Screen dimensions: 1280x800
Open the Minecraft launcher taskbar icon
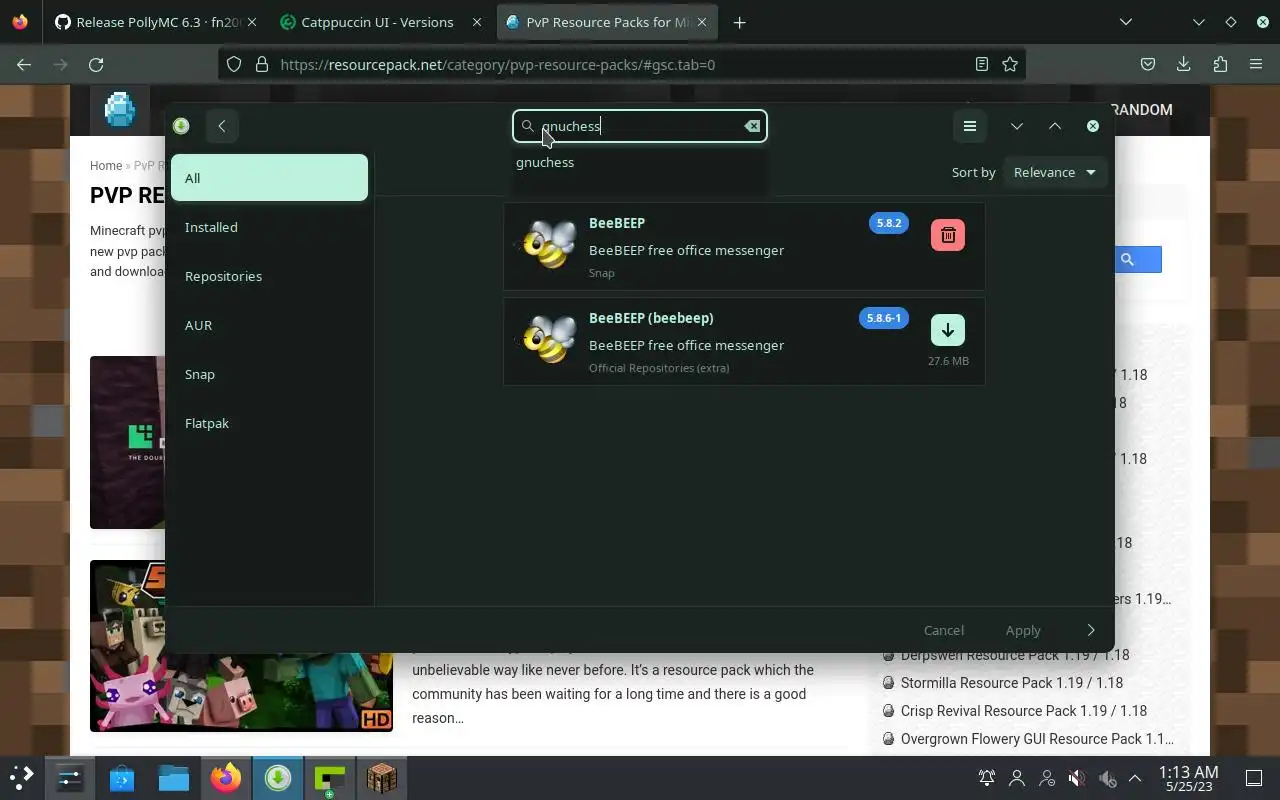pyautogui.click(x=382, y=777)
